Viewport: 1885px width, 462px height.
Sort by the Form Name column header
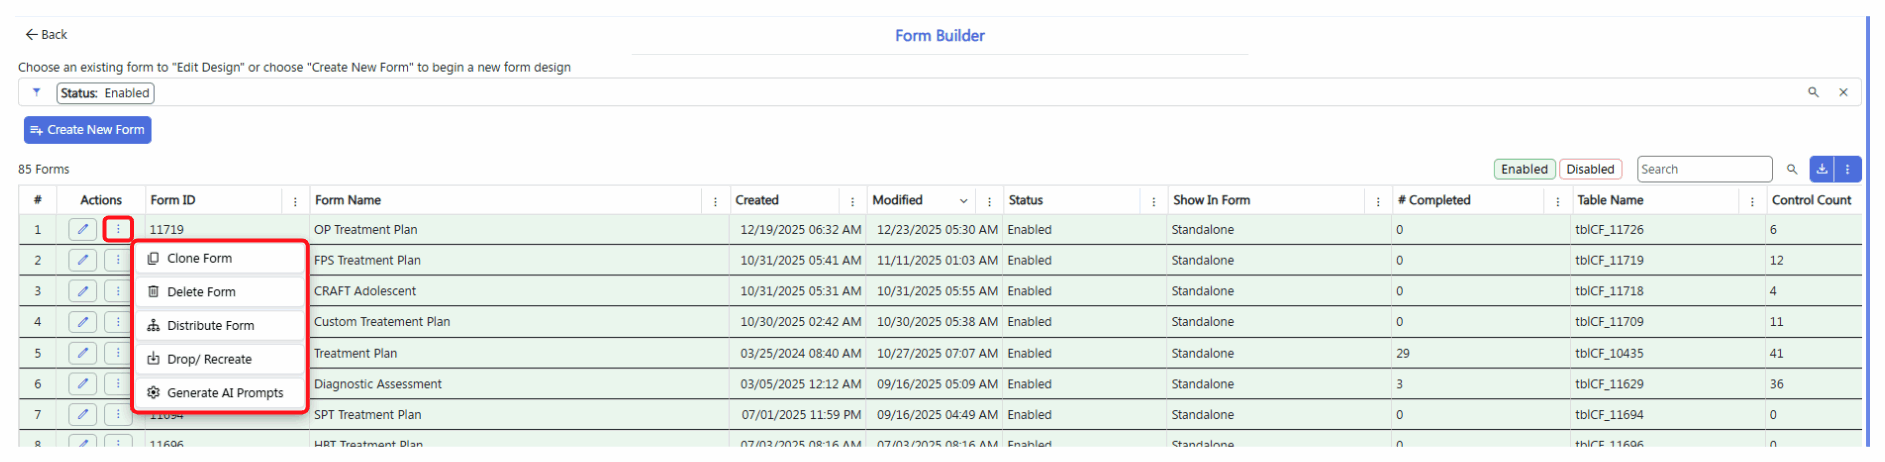point(348,200)
